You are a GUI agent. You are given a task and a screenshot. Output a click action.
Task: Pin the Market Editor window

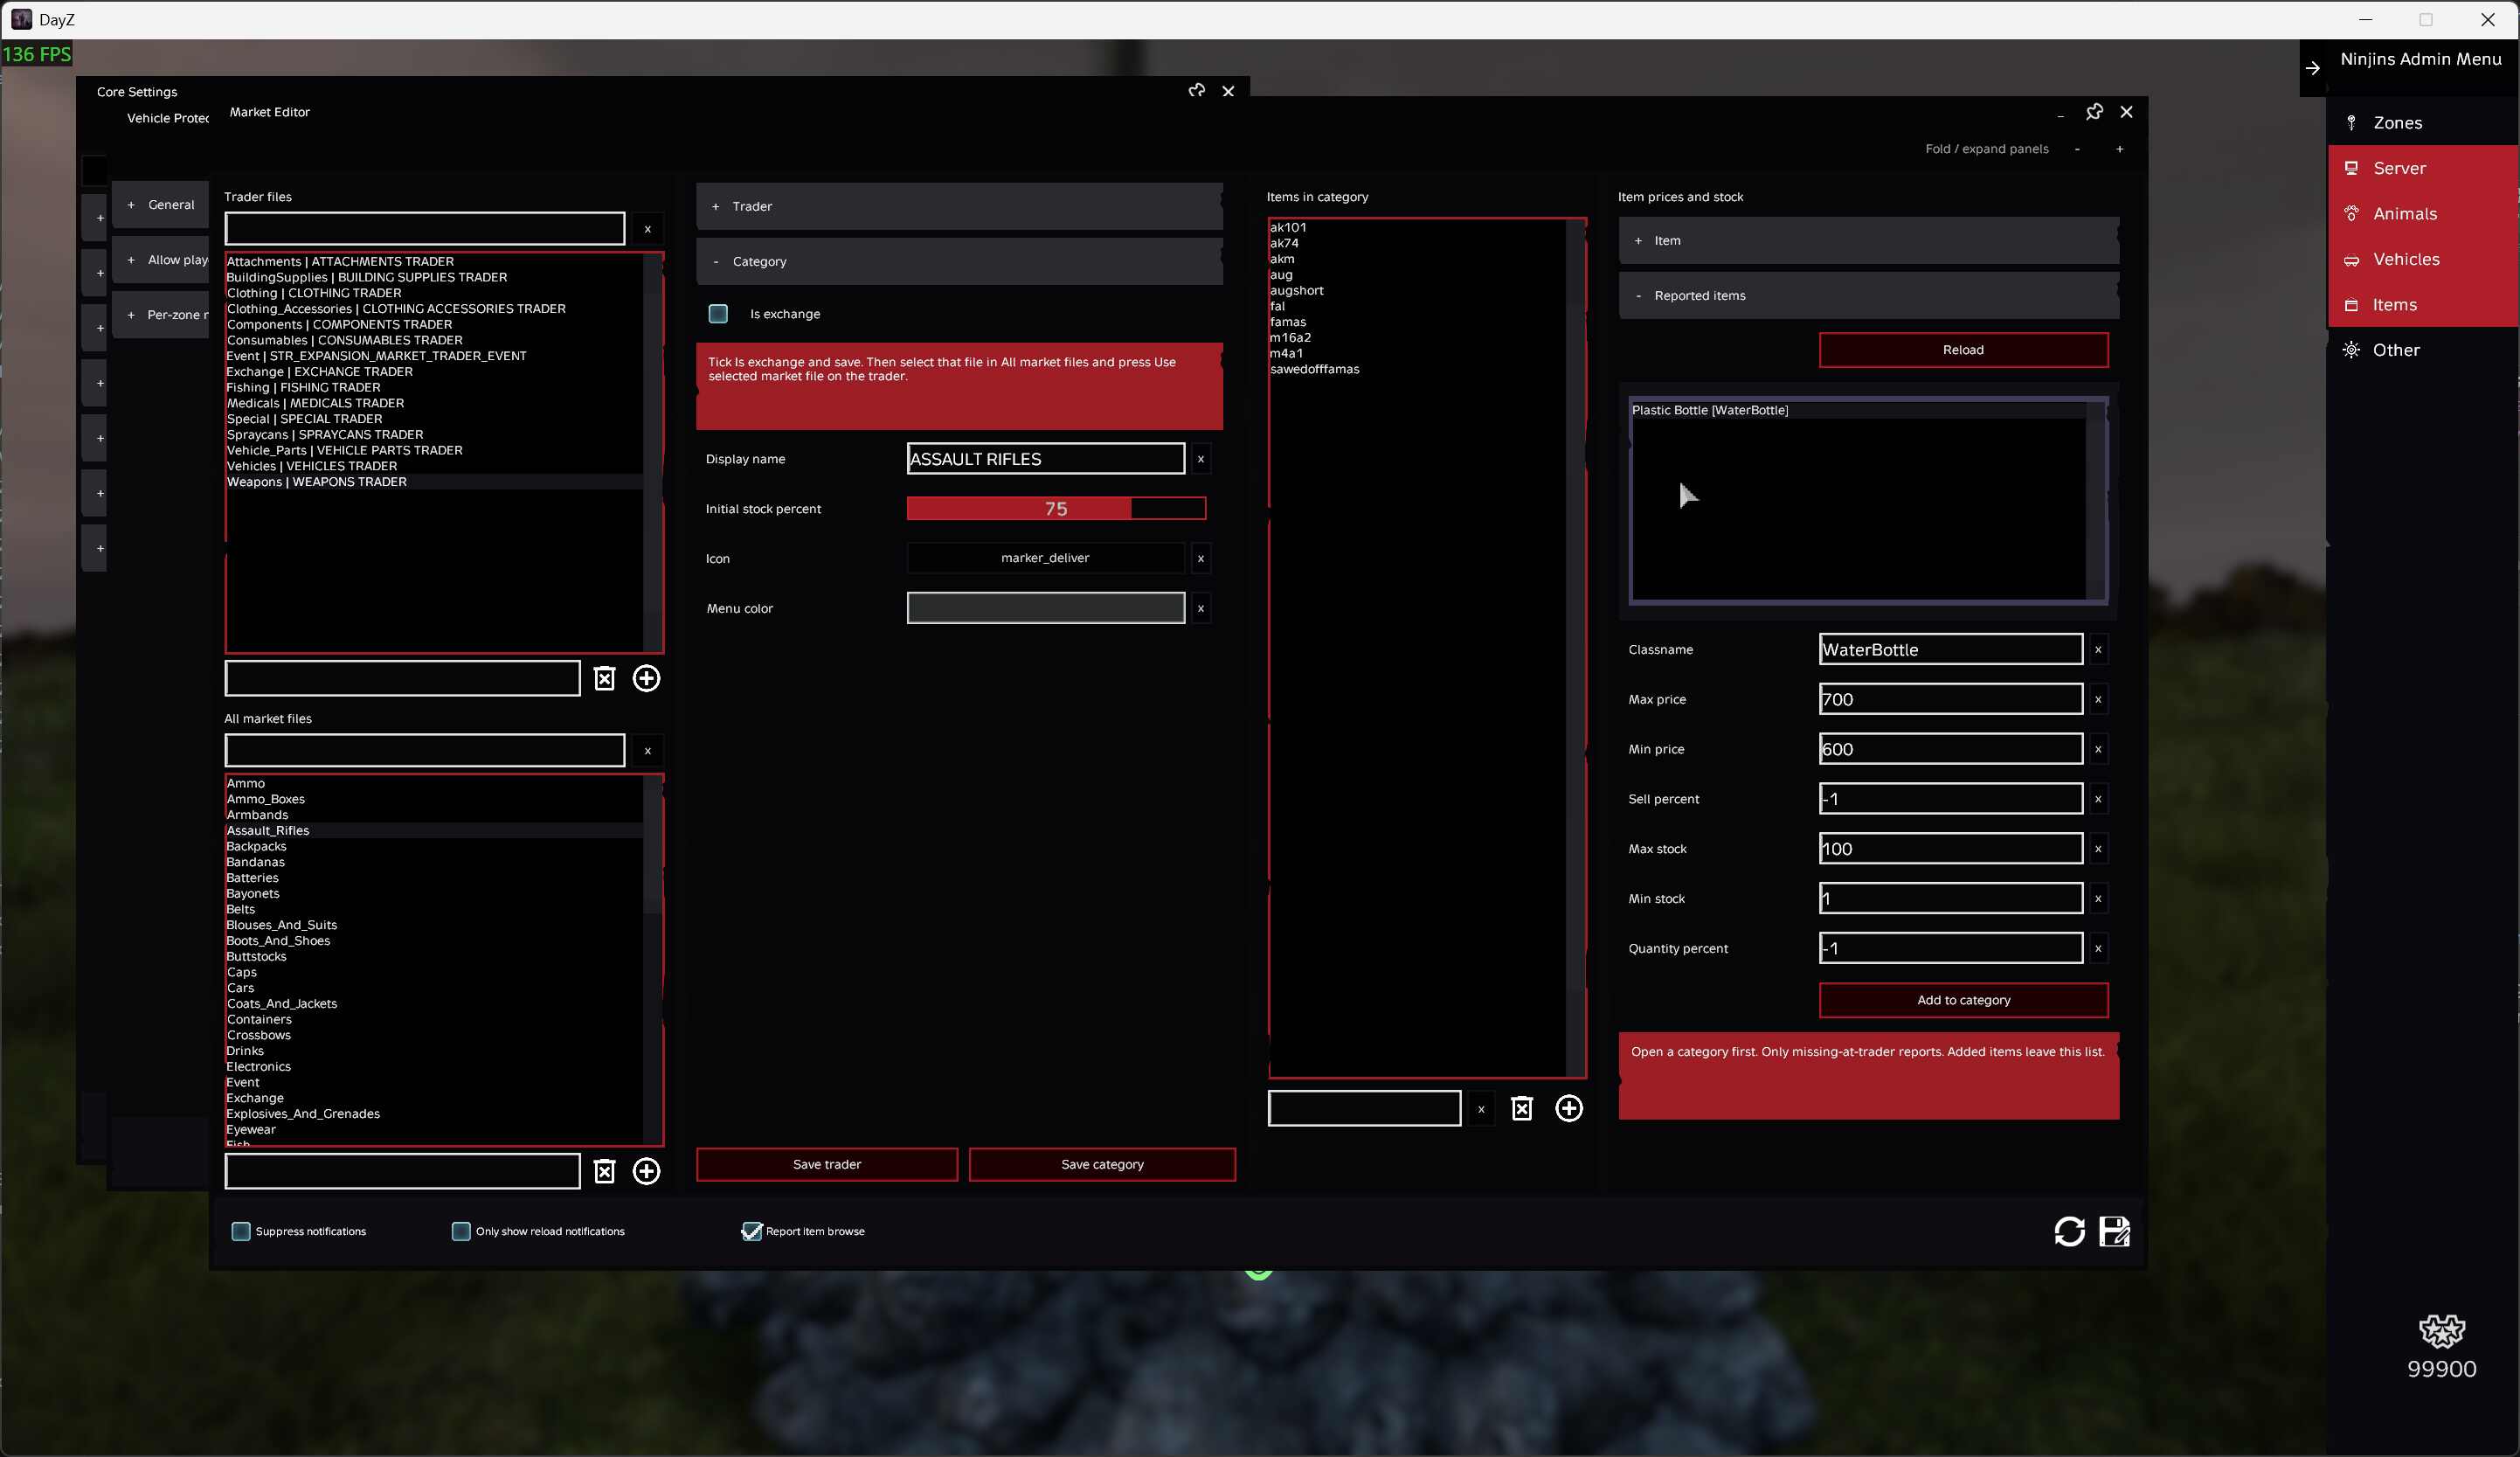(2094, 112)
